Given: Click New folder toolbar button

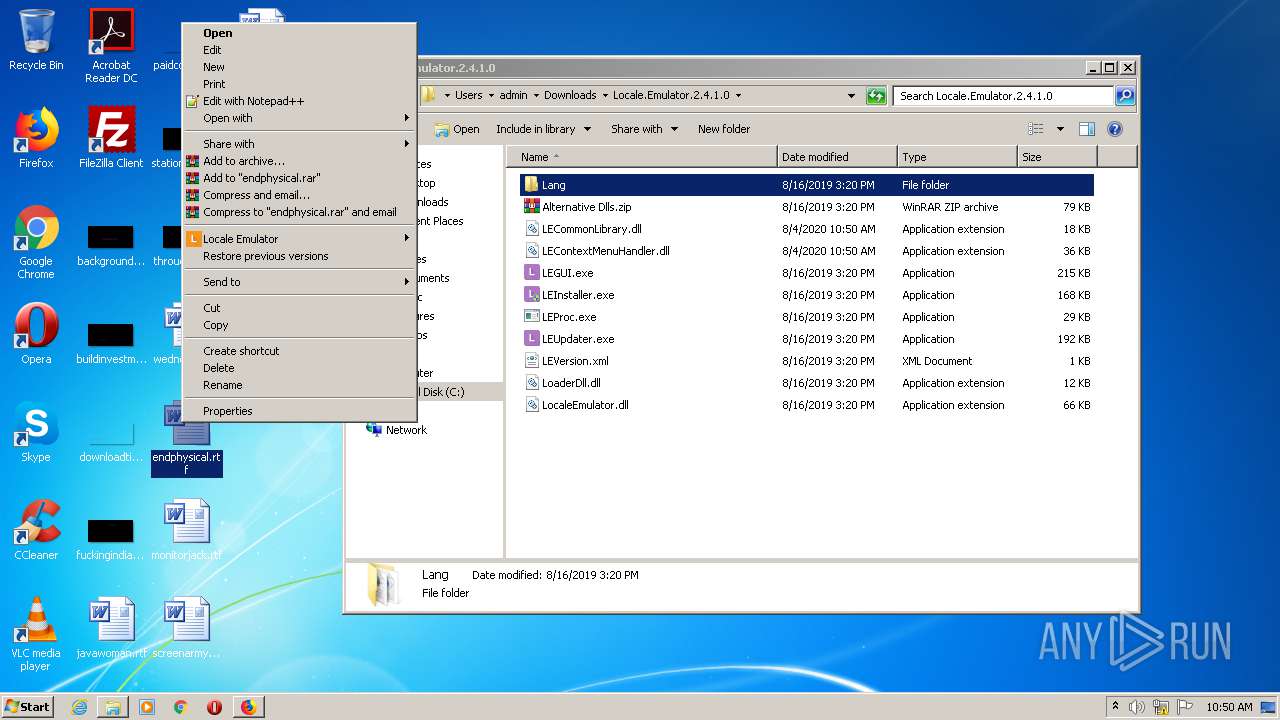Looking at the screenshot, I should tap(724, 129).
